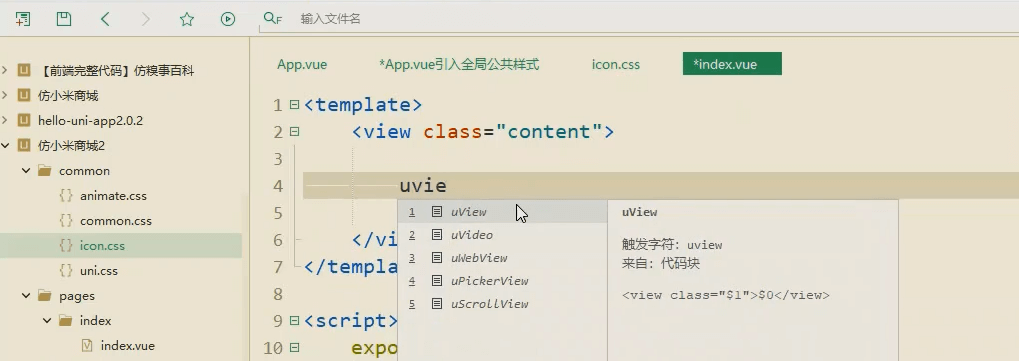Viewport: 1019px width, 361px height.
Task: Click the class="content" attribute text
Action: tap(512, 132)
